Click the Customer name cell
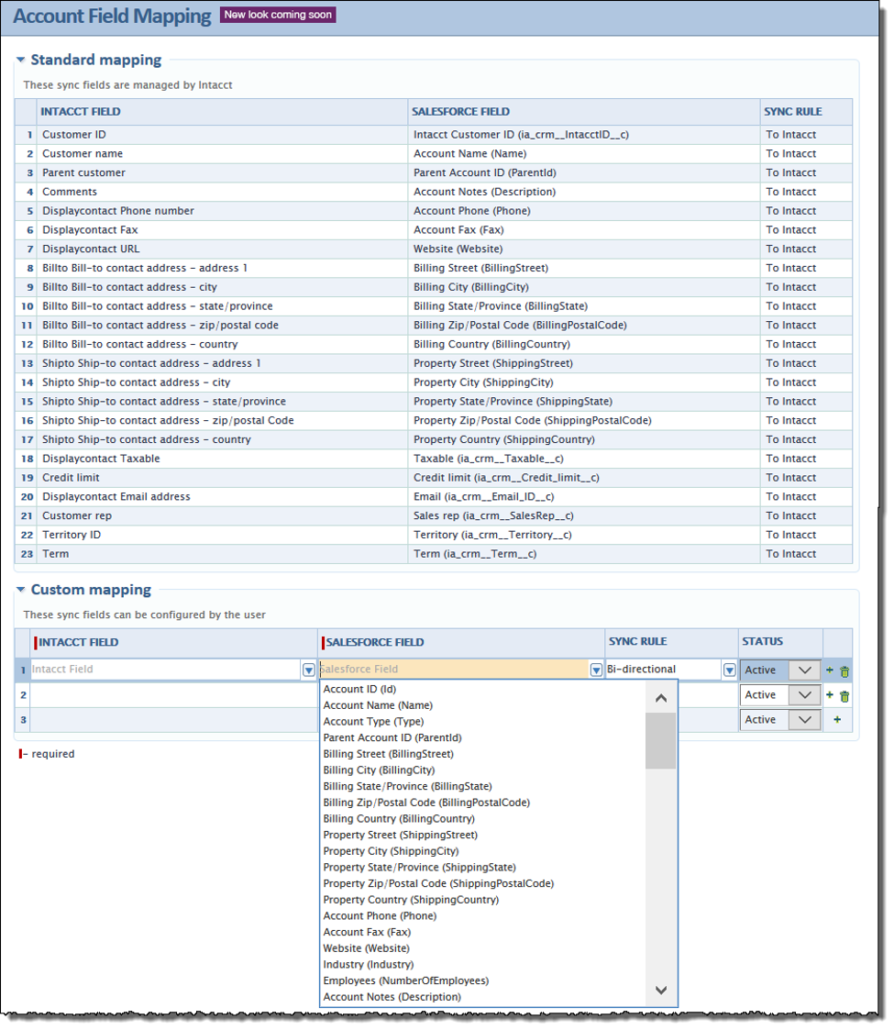 click(x=222, y=154)
